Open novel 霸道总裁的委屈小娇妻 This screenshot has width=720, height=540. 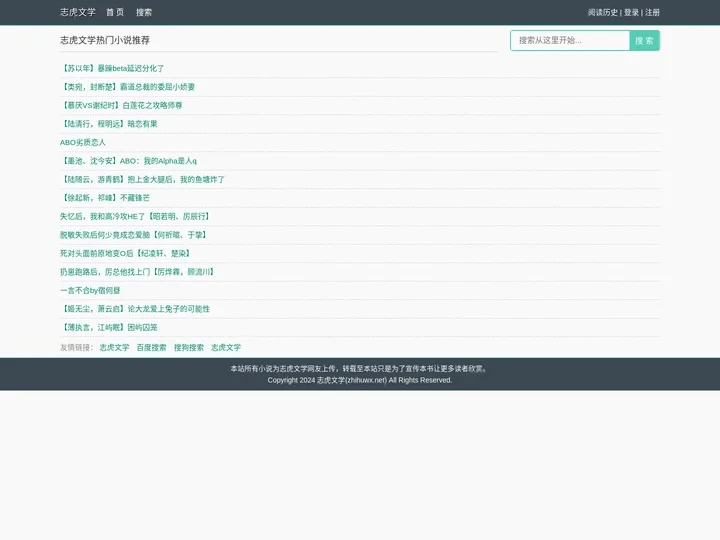tap(128, 87)
